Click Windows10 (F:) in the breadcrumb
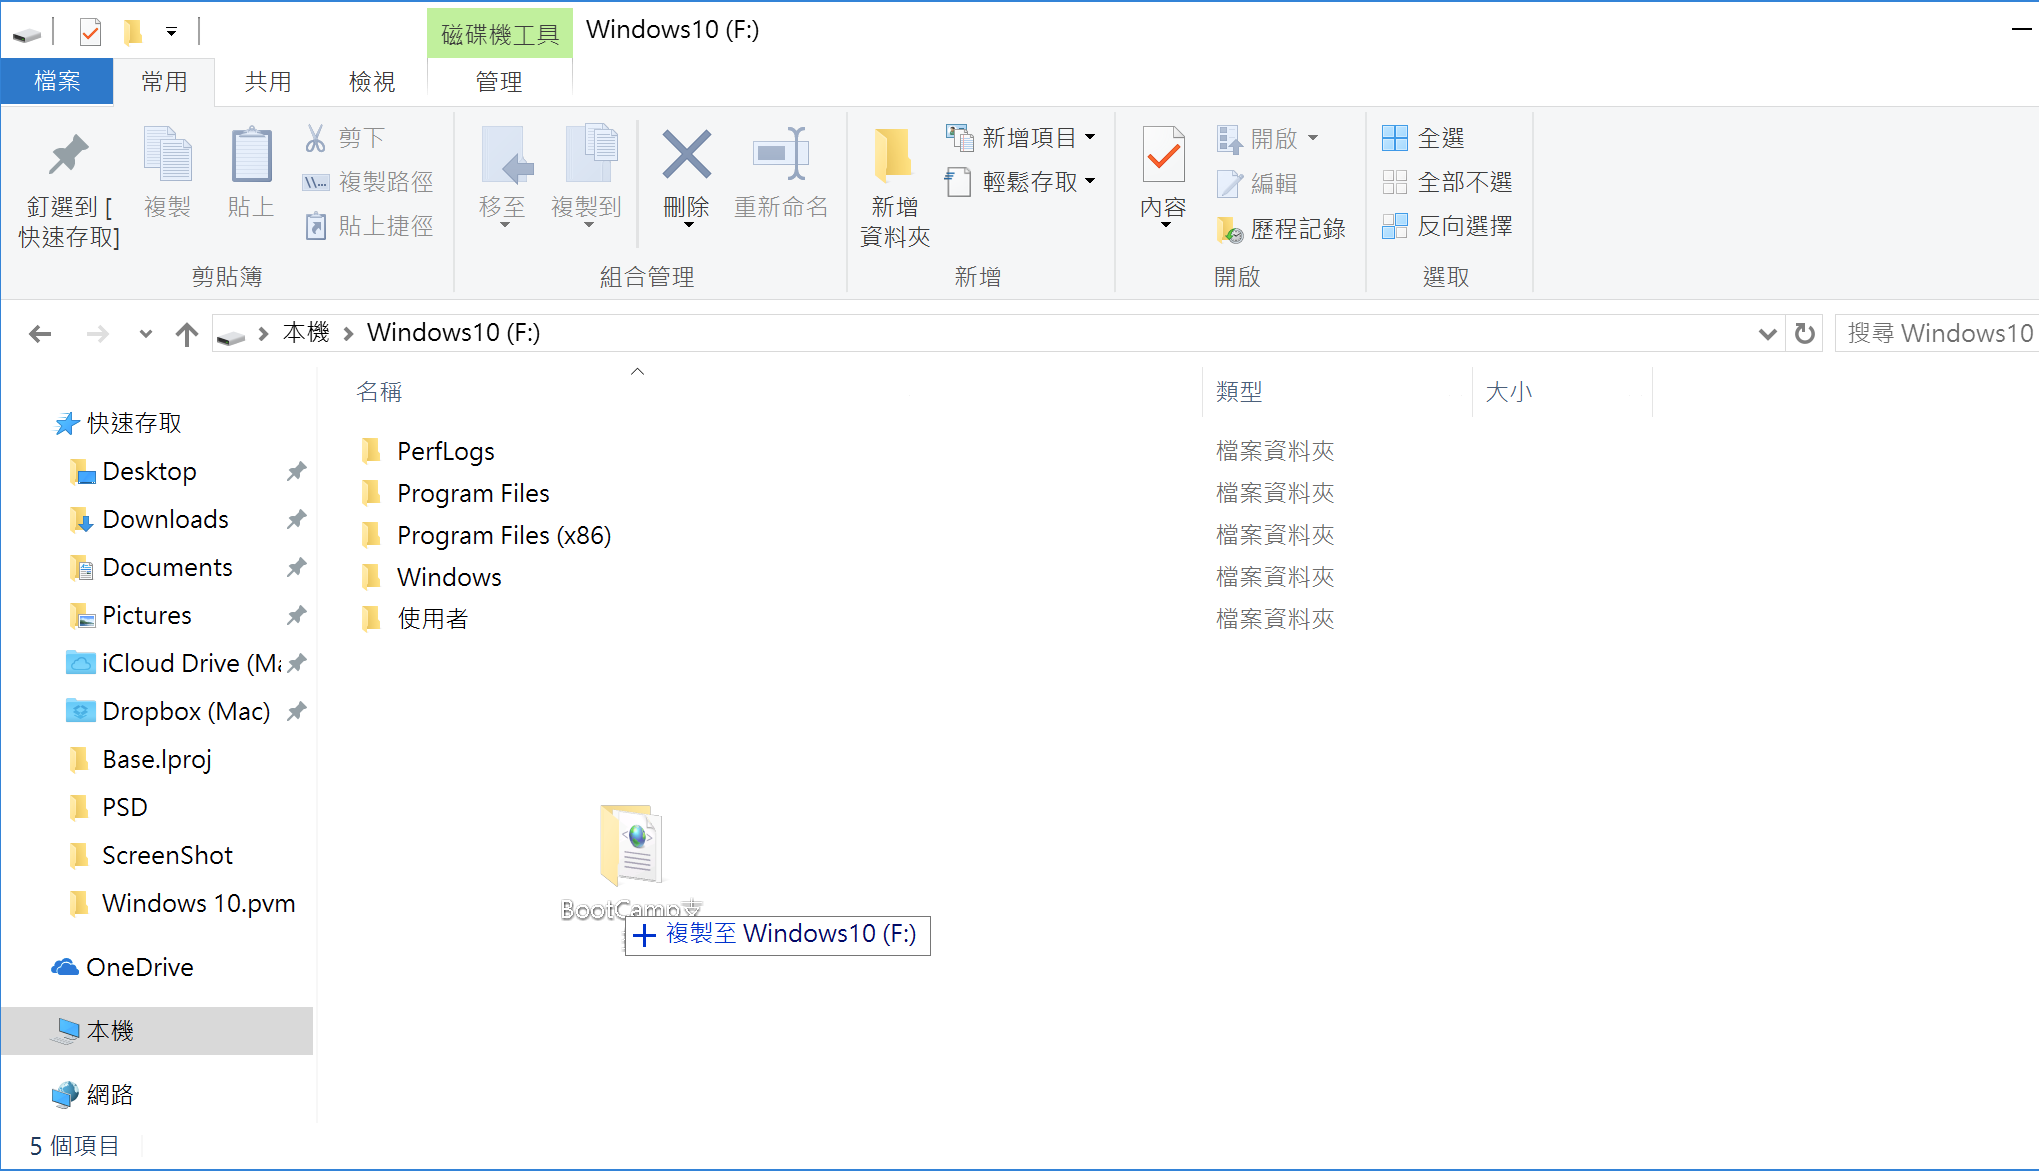This screenshot has height=1171, width=2039. 454,333
